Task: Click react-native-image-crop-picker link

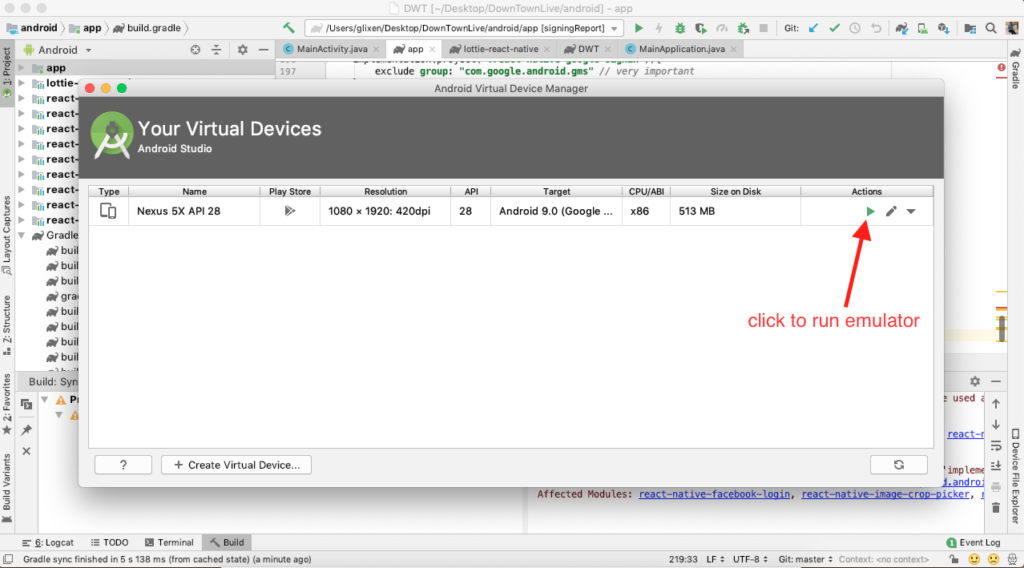Action: pos(885,494)
